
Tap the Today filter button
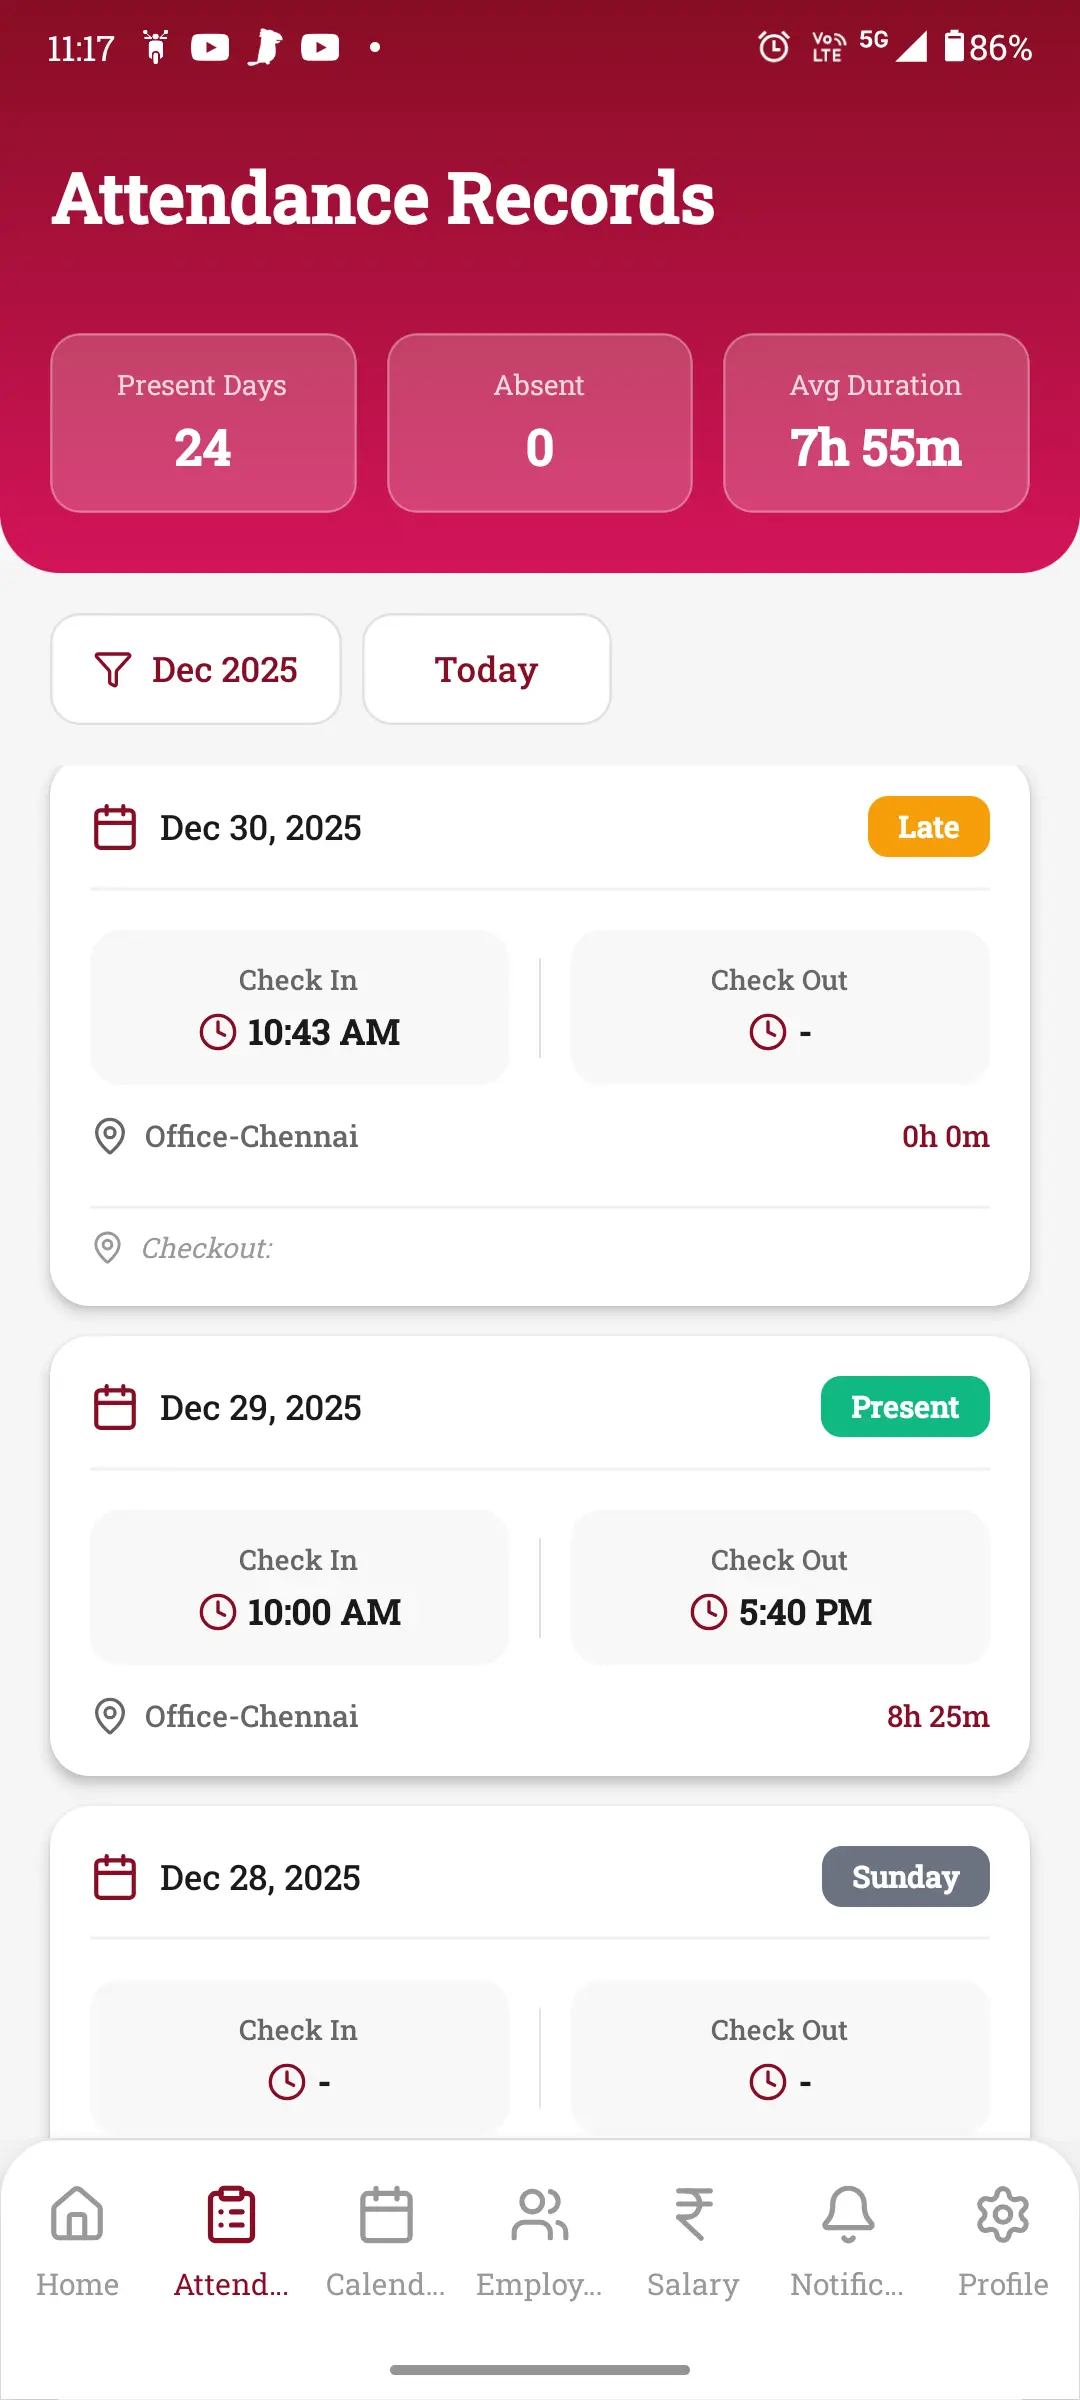tap(486, 669)
